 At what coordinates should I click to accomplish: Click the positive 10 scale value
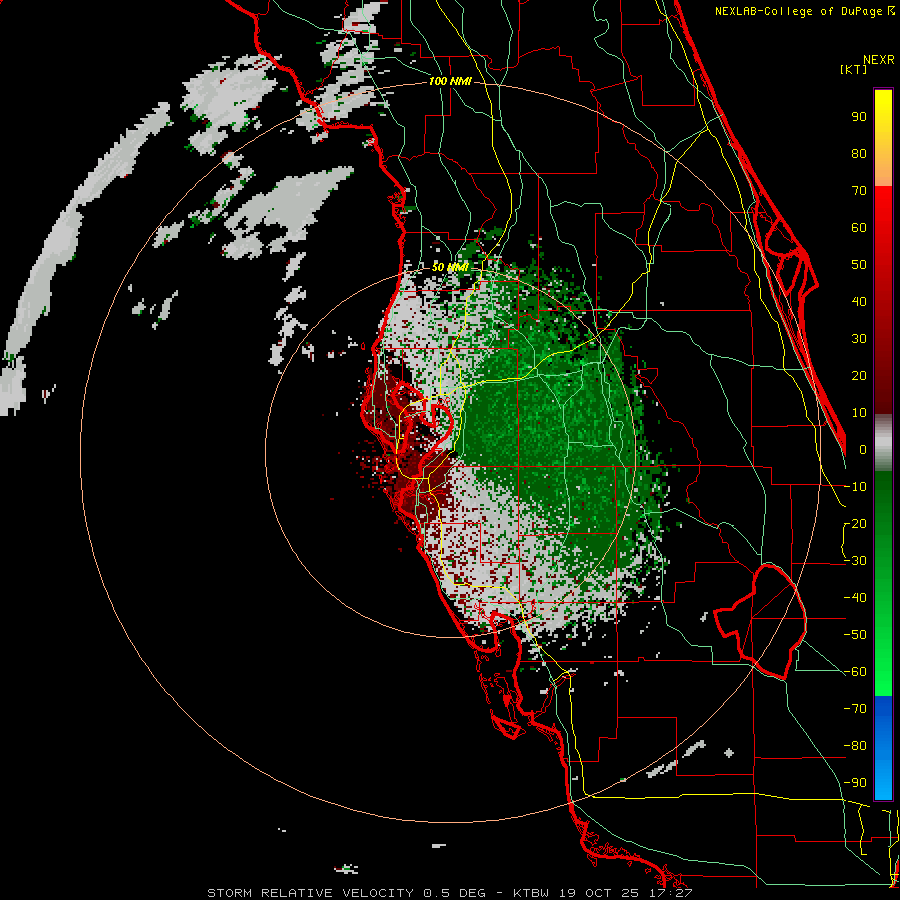coord(859,413)
